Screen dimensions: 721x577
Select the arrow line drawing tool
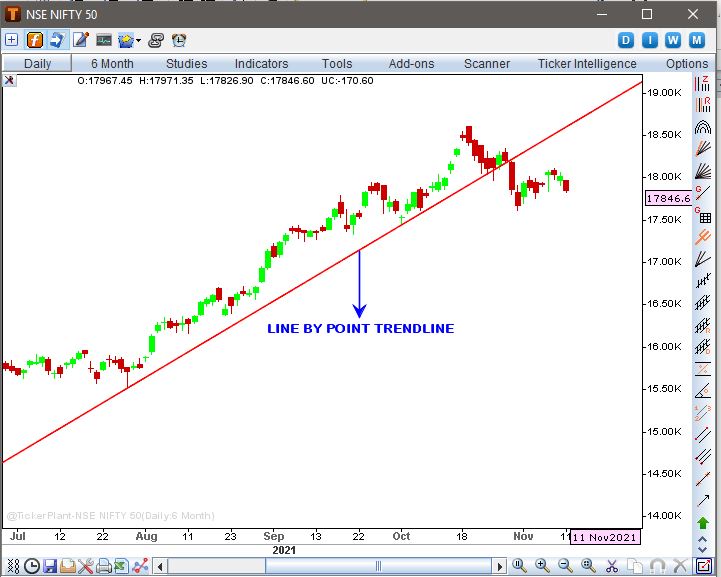coord(702,500)
